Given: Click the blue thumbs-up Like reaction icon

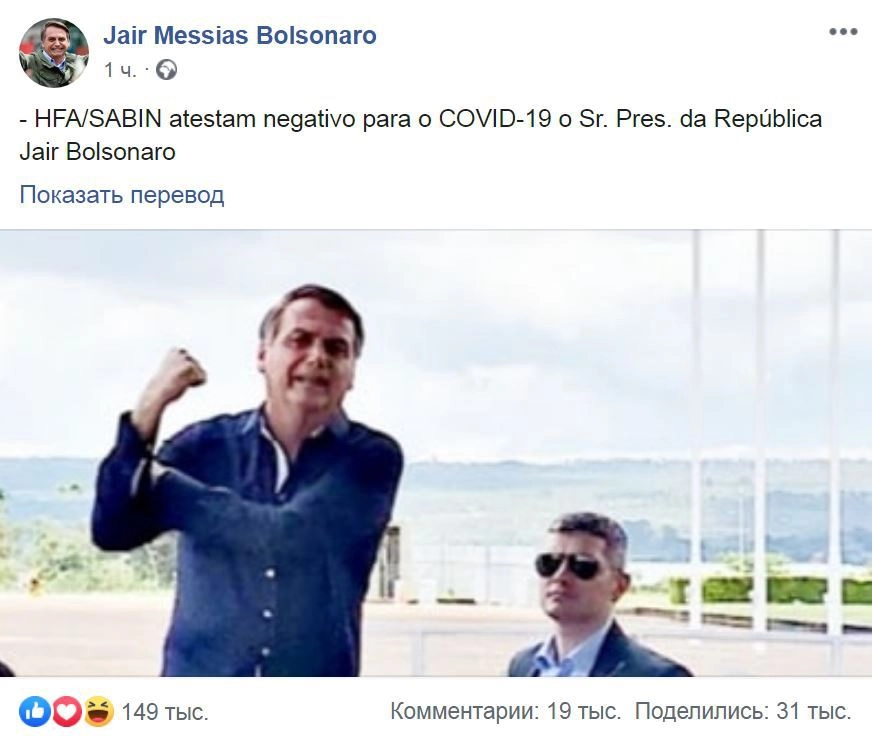Looking at the screenshot, I should (35, 711).
